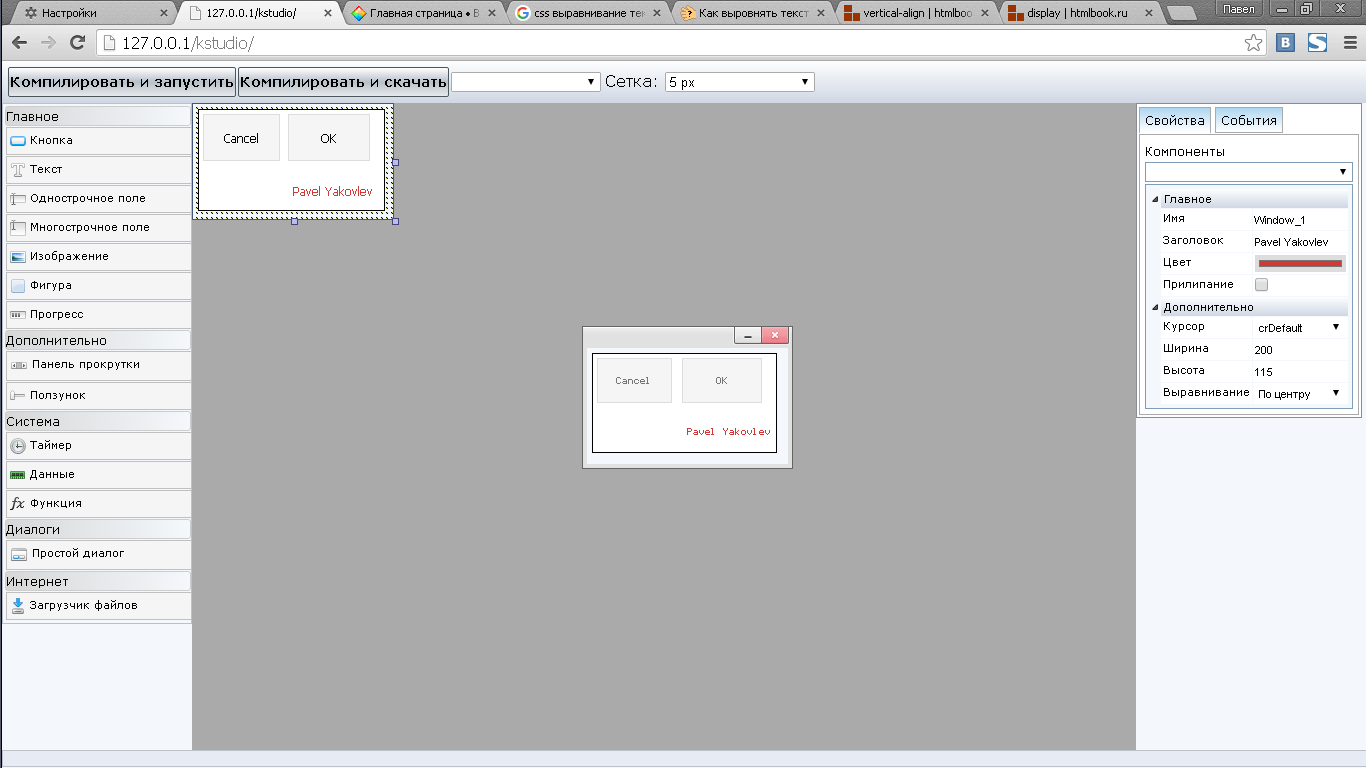Select the Кнопка button component icon

click(17, 141)
